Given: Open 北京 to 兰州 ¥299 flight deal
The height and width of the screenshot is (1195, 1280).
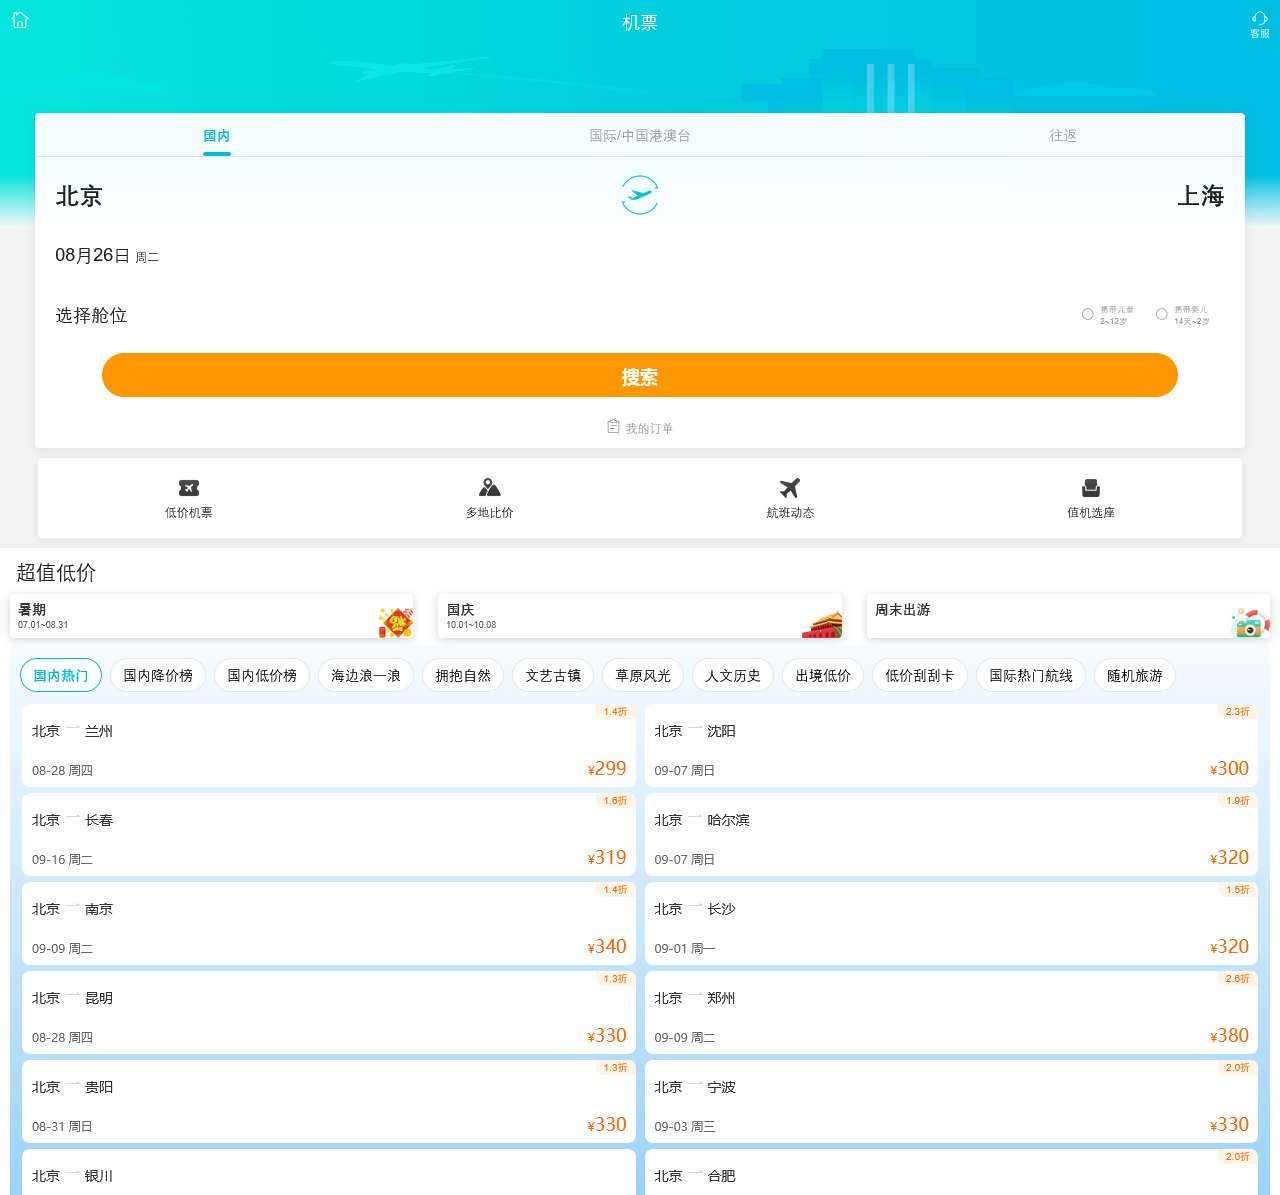Looking at the screenshot, I should pos(329,746).
